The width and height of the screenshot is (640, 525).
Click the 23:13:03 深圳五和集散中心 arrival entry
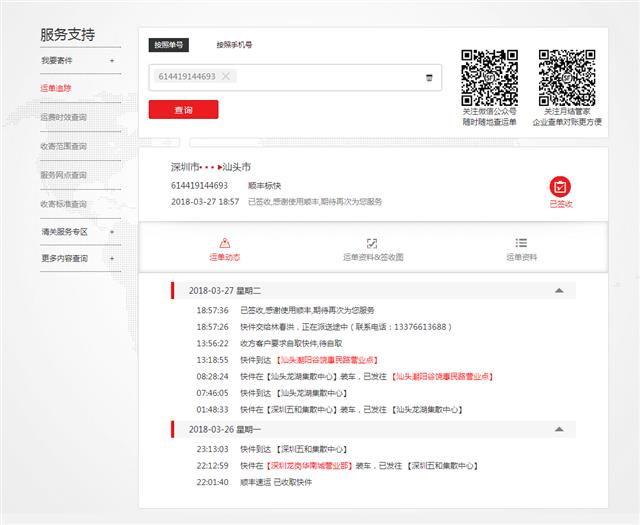(272, 449)
